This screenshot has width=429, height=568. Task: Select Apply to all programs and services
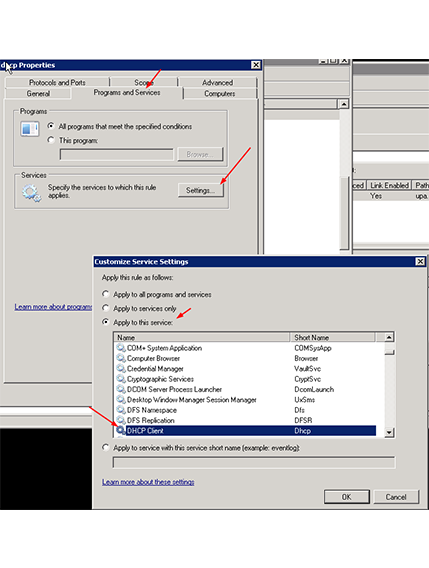click(x=105, y=294)
